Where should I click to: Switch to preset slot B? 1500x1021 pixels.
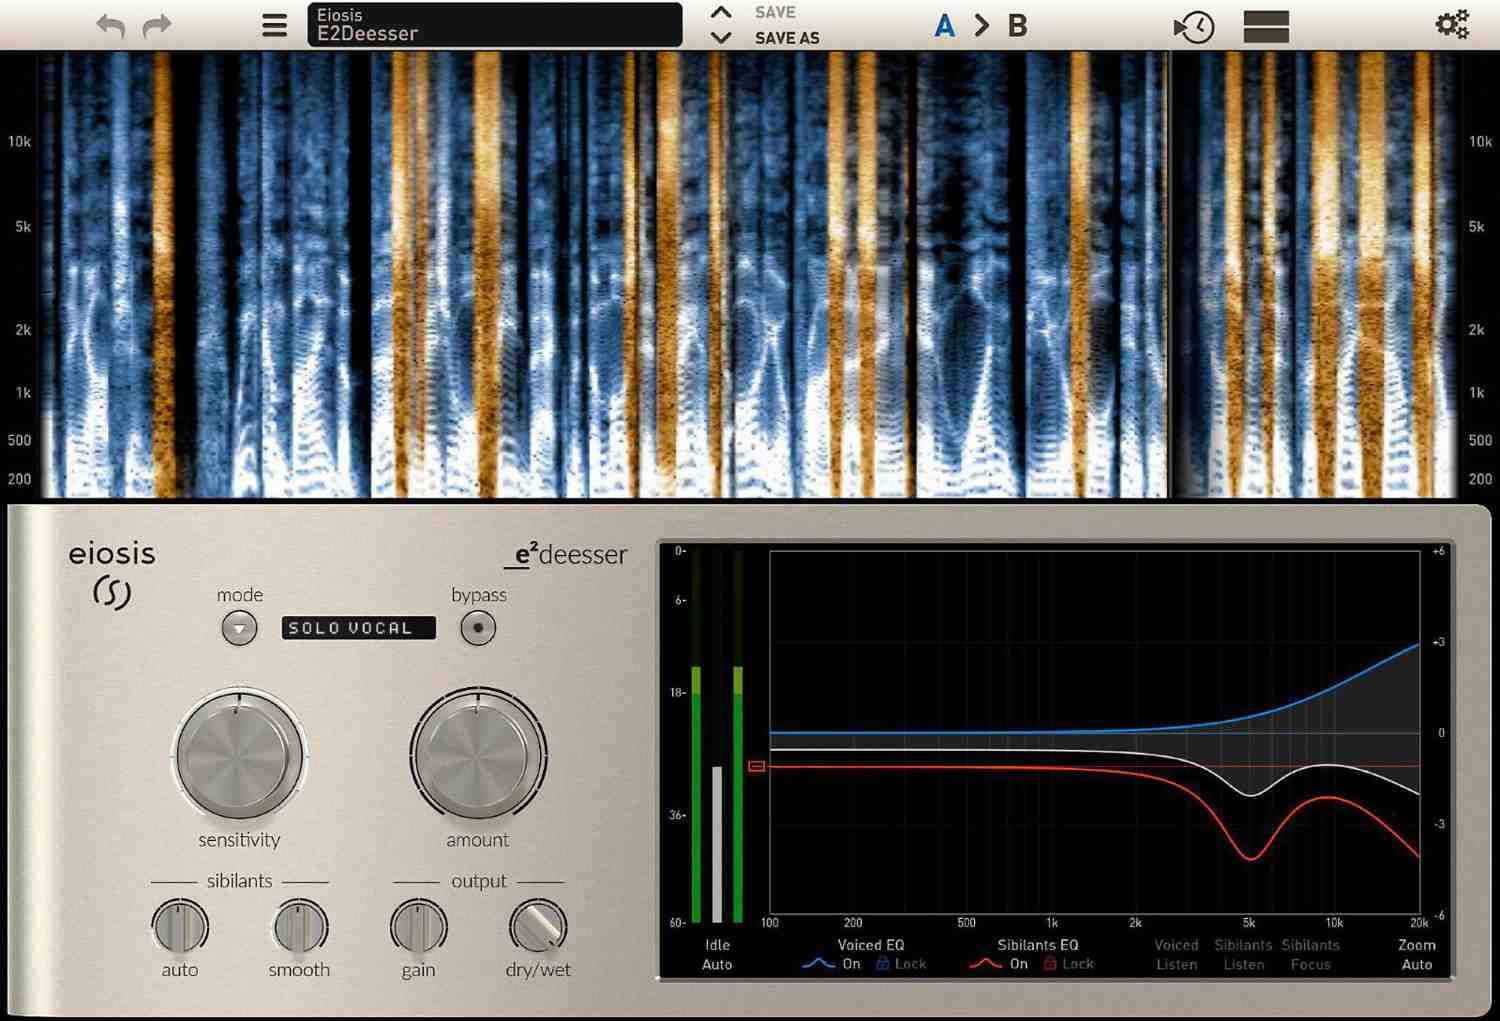[1016, 25]
